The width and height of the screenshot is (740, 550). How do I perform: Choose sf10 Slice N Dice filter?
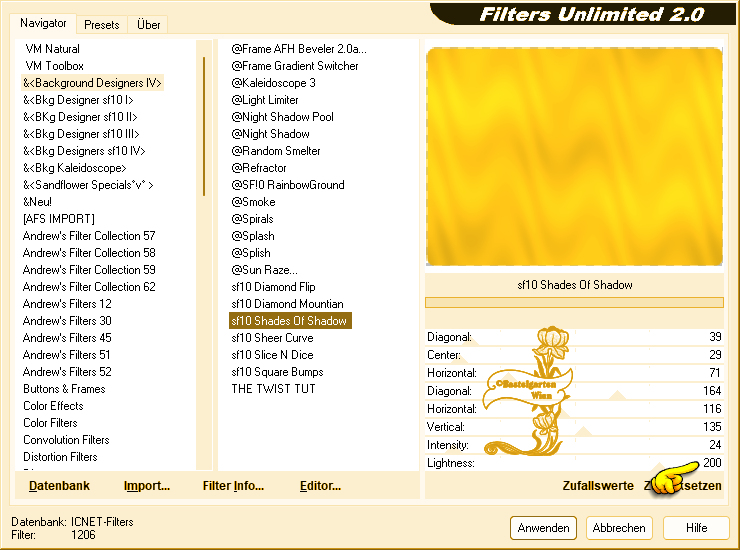click(x=272, y=355)
